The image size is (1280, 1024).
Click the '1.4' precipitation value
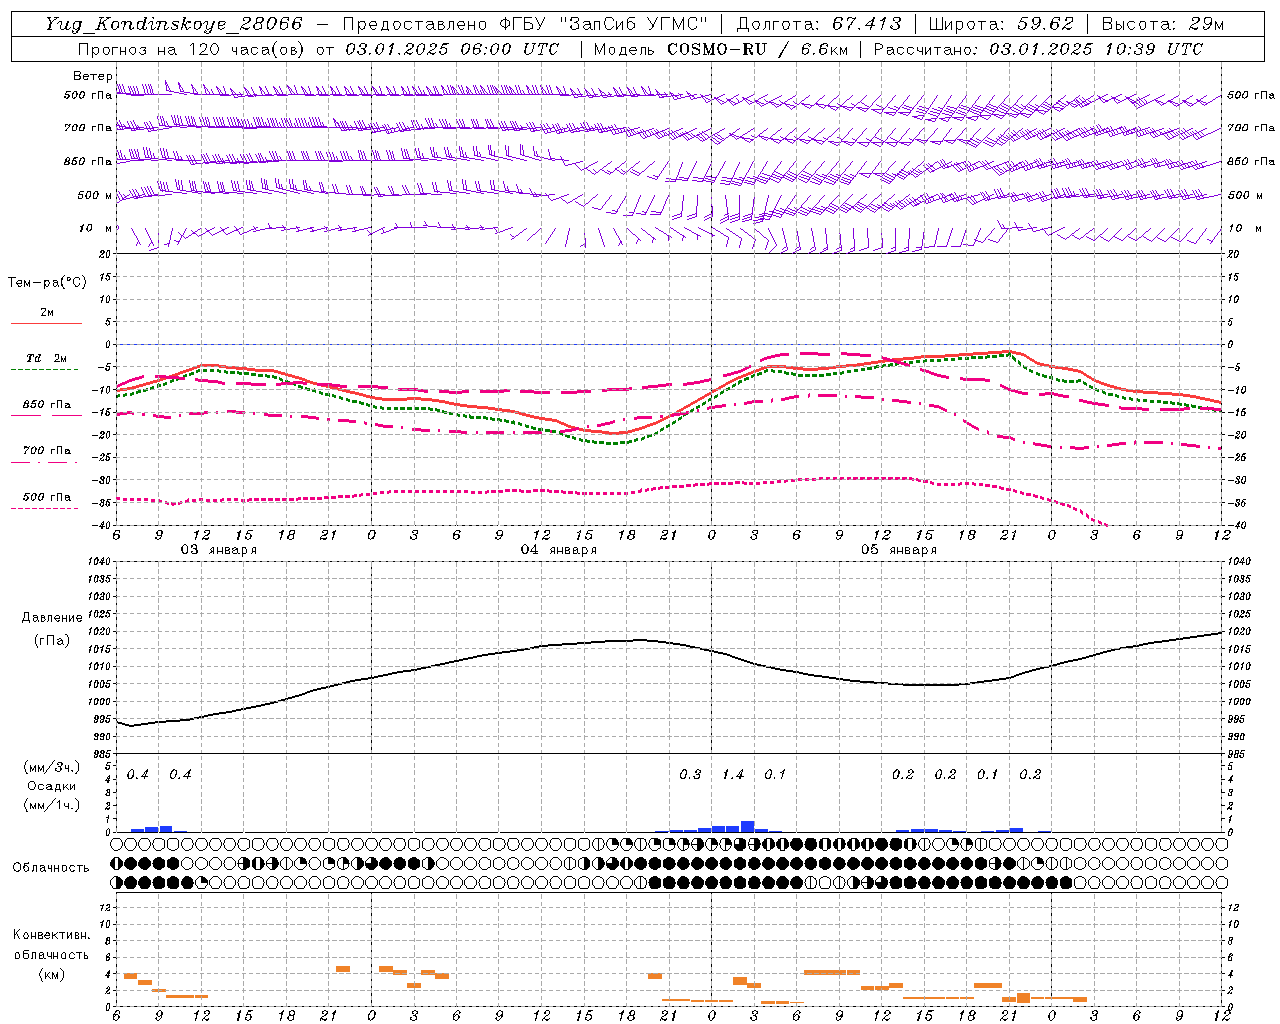[733, 775]
